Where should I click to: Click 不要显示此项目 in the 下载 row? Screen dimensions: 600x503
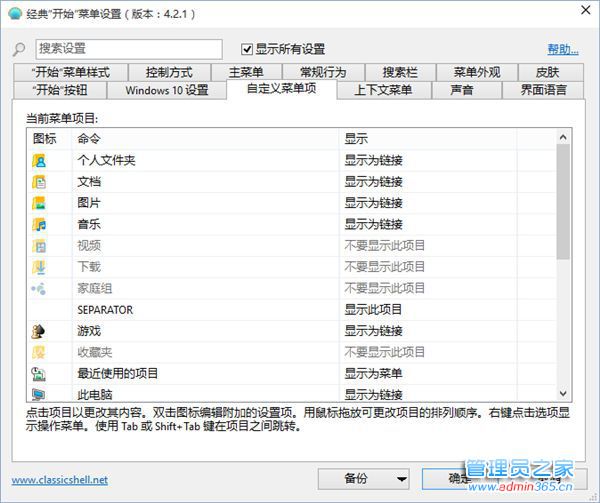pyautogui.click(x=385, y=267)
